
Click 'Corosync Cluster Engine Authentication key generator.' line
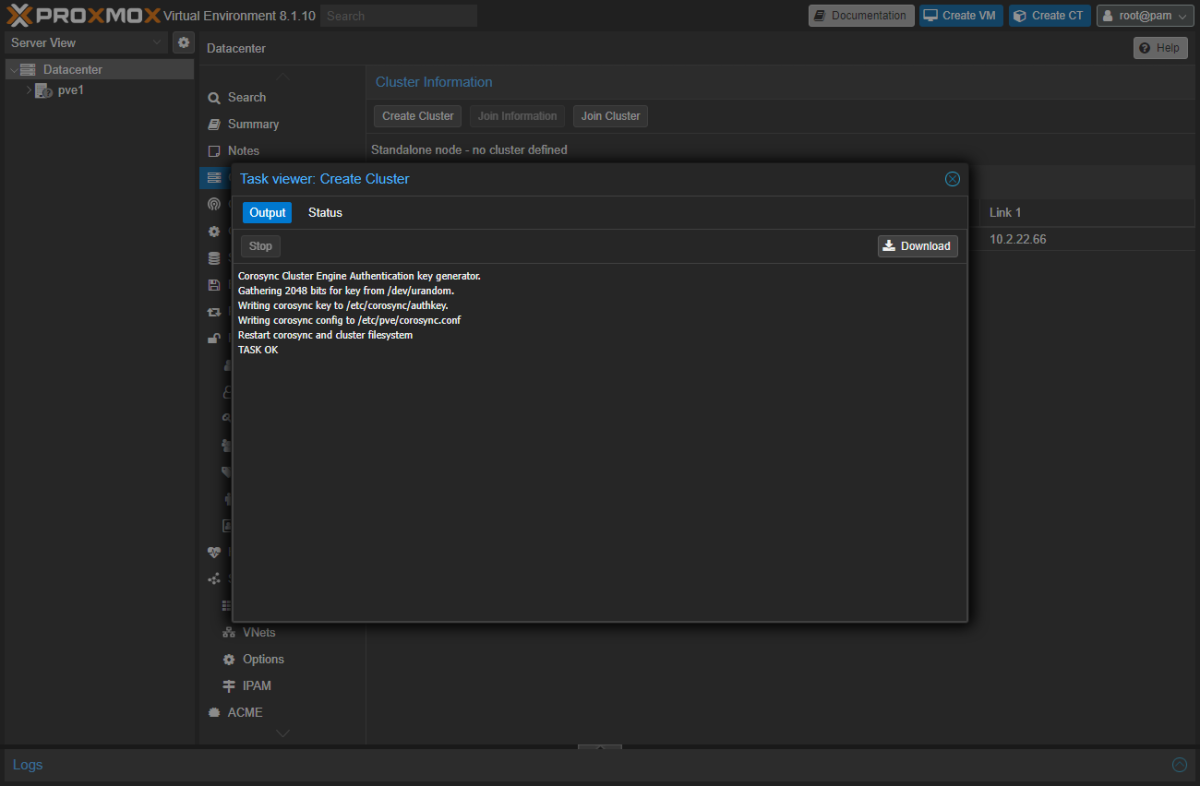click(359, 276)
